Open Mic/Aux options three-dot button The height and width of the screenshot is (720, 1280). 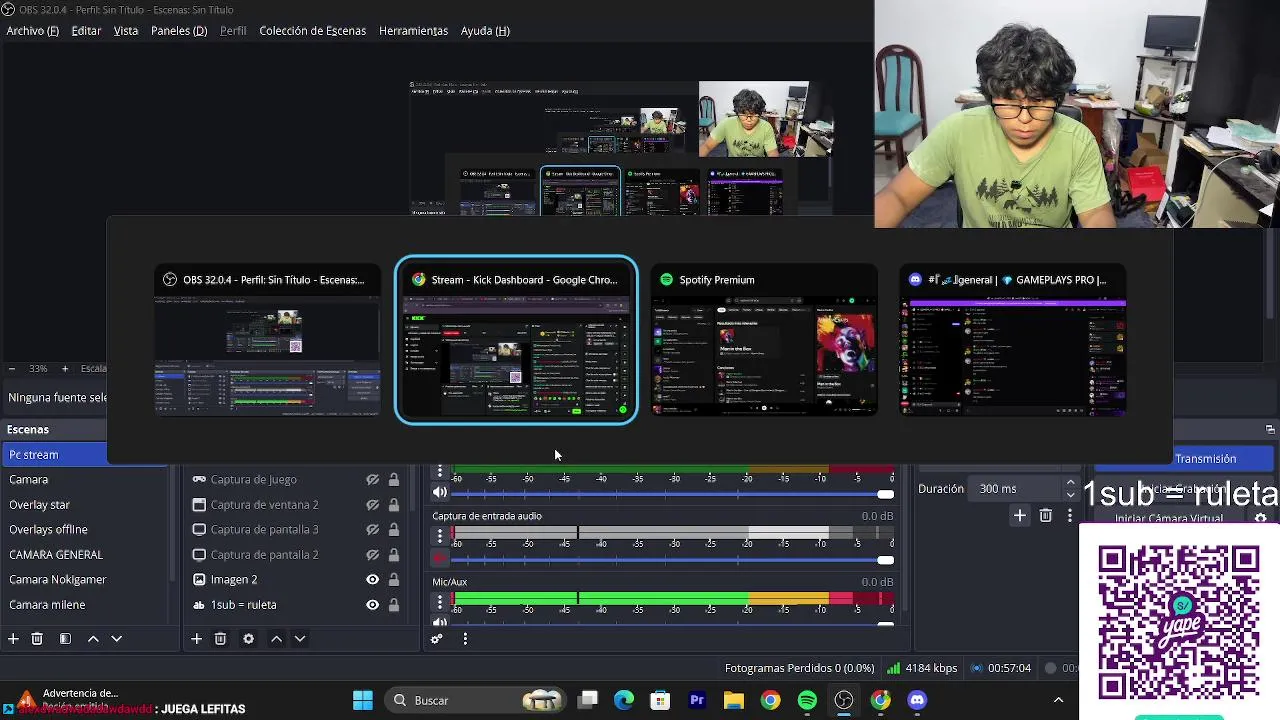[x=439, y=602]
